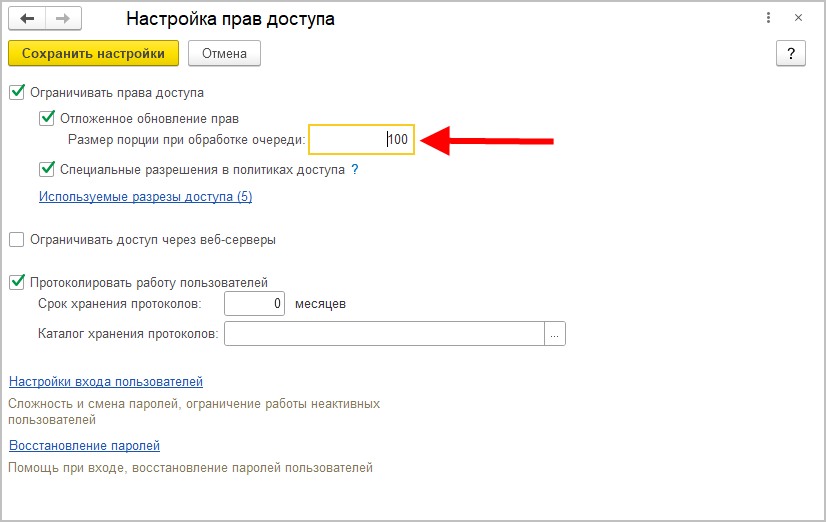Screen dimensions: 826x522
Task: Enable 'Ограничивать доступ через веб-серверы' checkbox
Action: tap(16, 240)
